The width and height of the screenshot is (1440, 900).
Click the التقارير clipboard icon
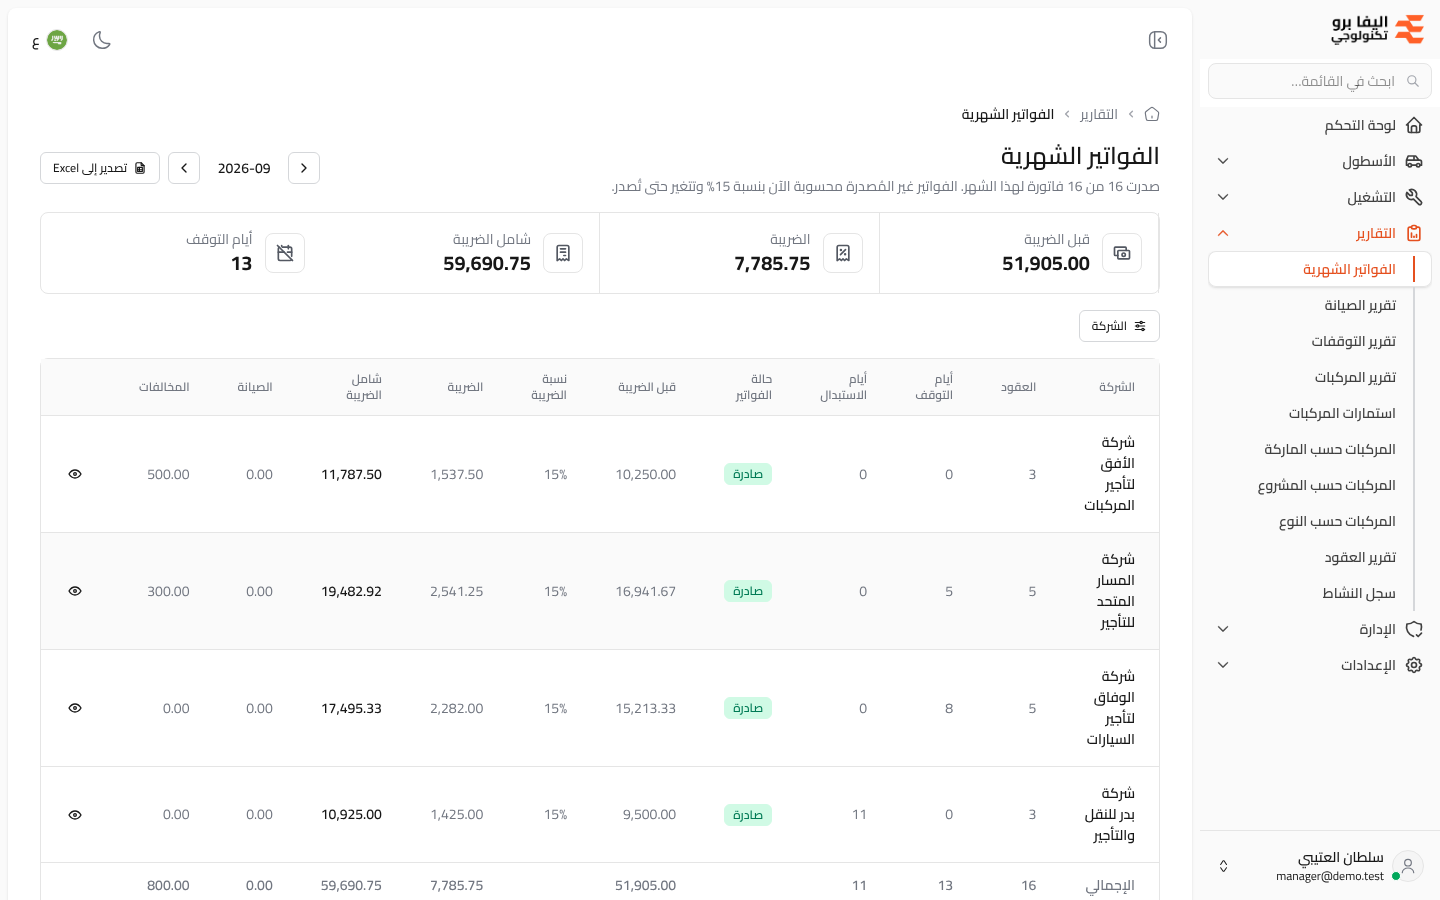pos(1414,233)
